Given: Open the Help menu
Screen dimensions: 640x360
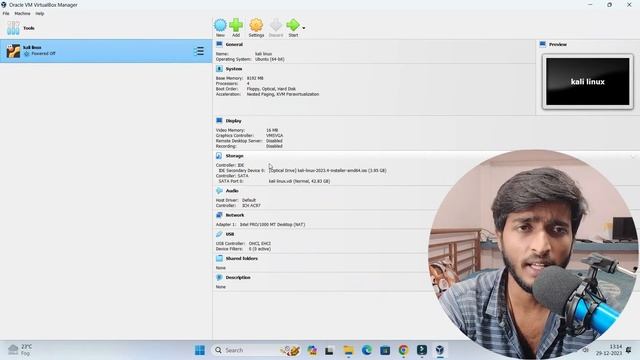Looking at the screenshot, I should (40, 13).
